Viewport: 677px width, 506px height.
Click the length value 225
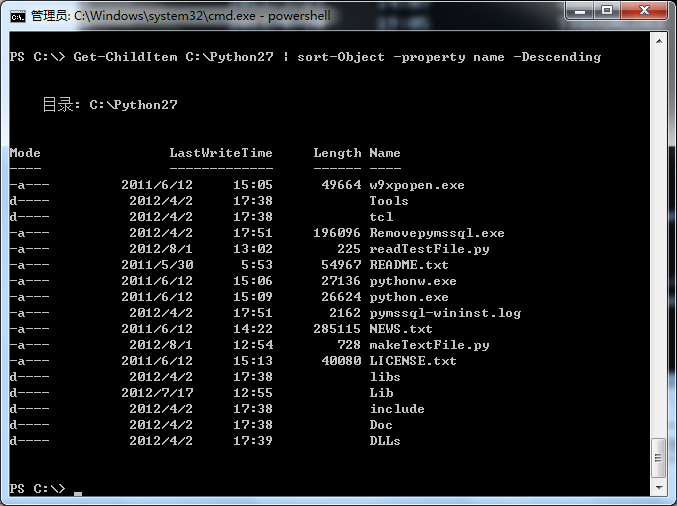349,249
